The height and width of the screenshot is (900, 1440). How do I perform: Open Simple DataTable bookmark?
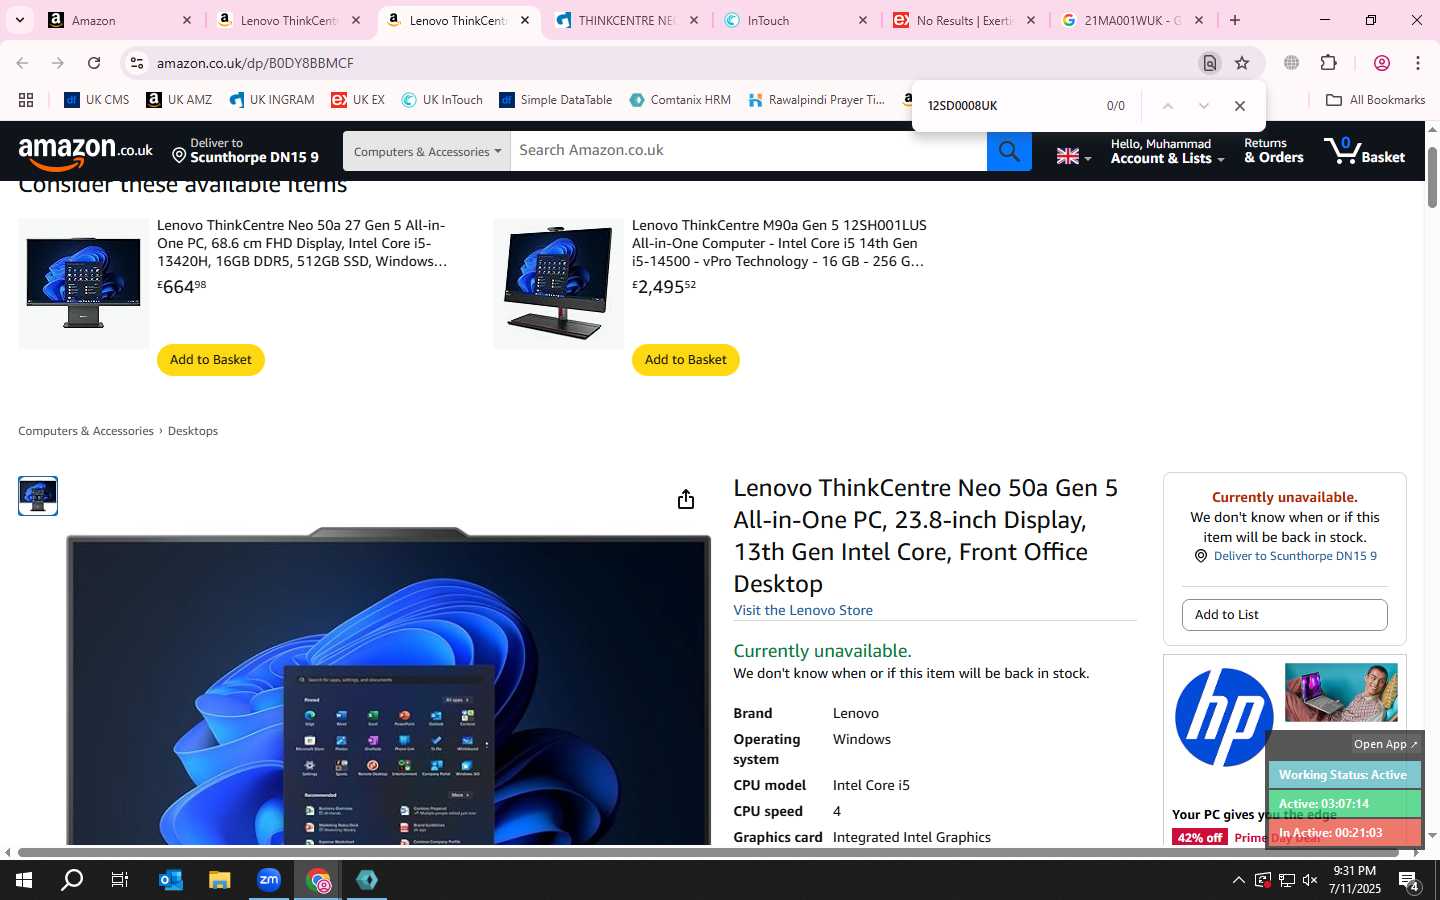(x=556, y=100)
